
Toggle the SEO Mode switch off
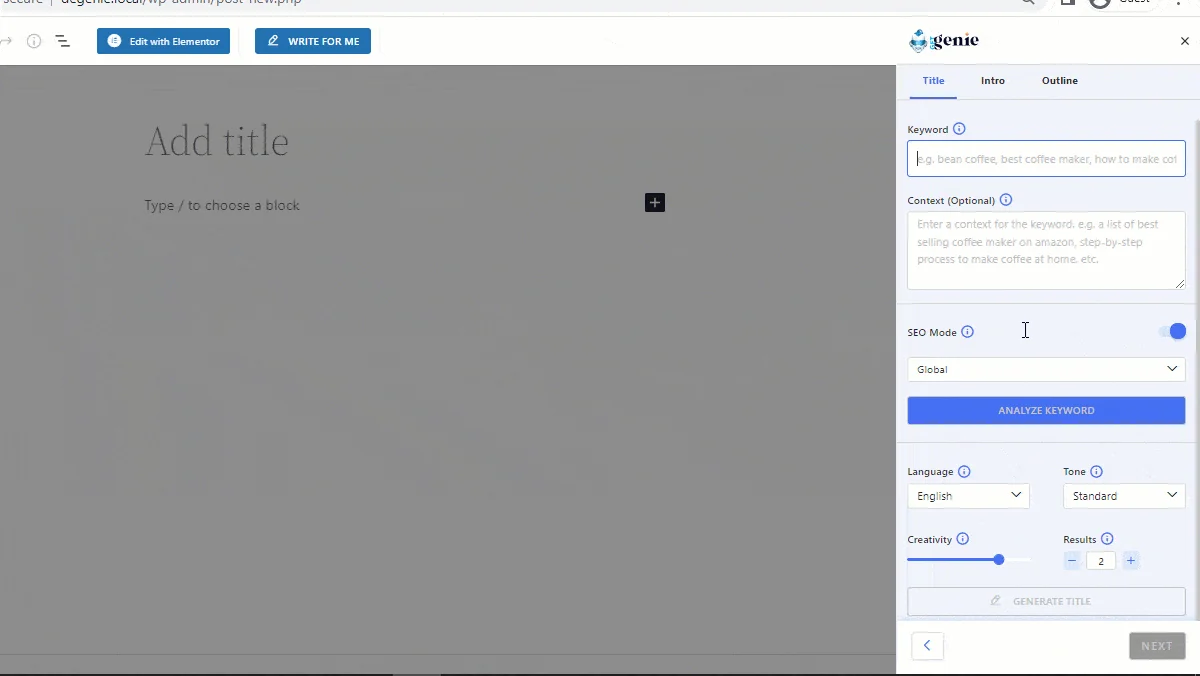tap(1173, 332)
